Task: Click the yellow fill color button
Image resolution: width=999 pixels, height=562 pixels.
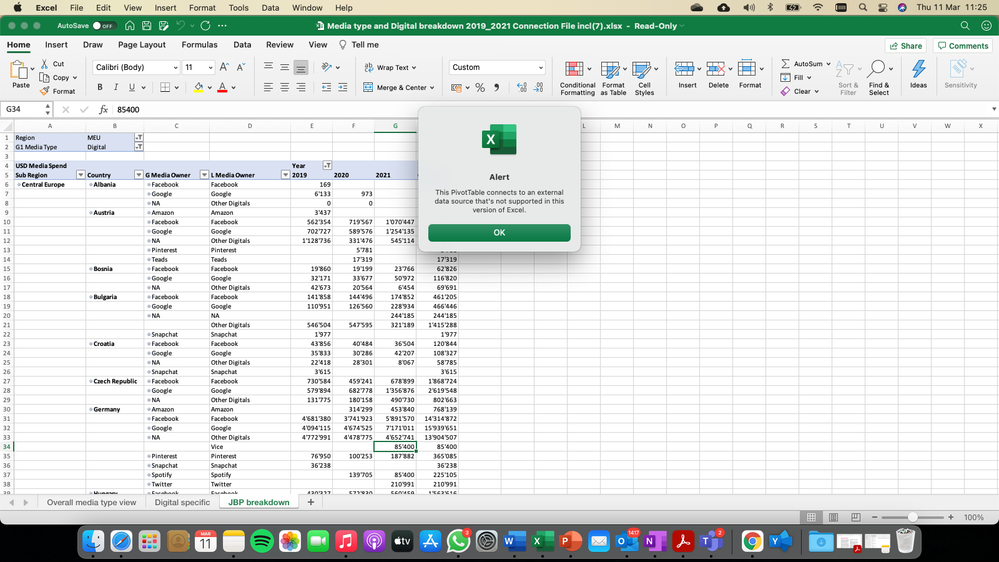Action: click(x=198, y=88)
